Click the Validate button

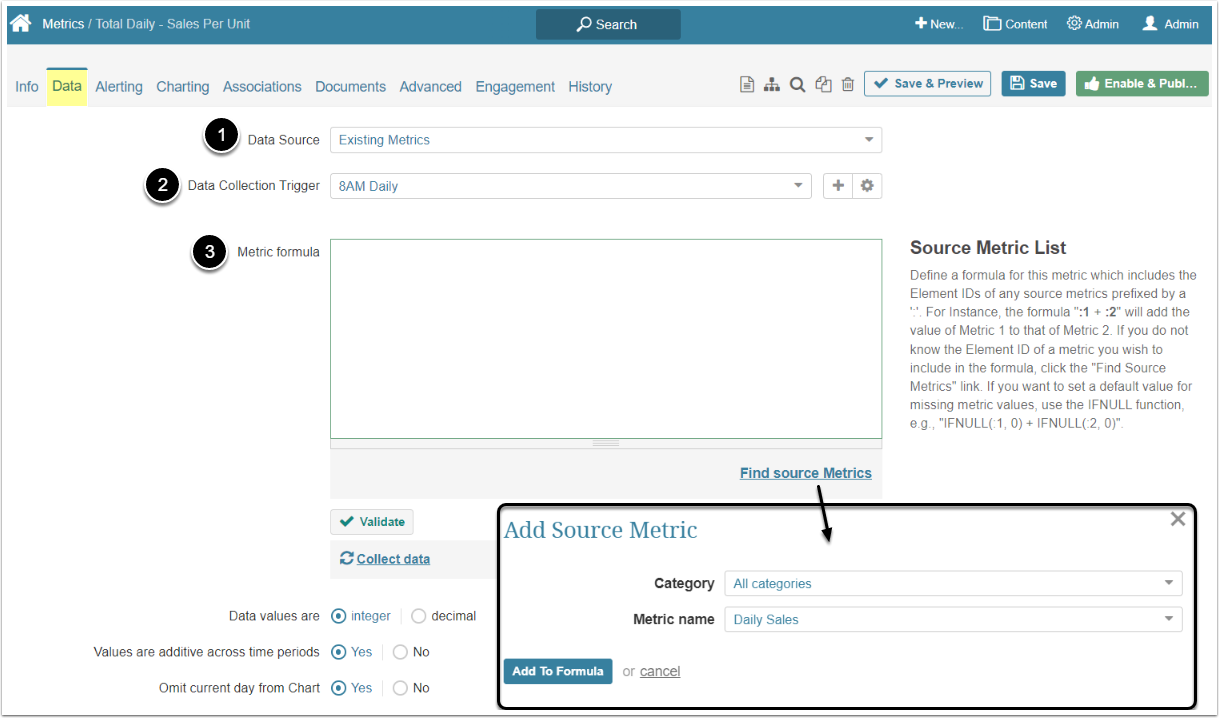tap(372, 522)
